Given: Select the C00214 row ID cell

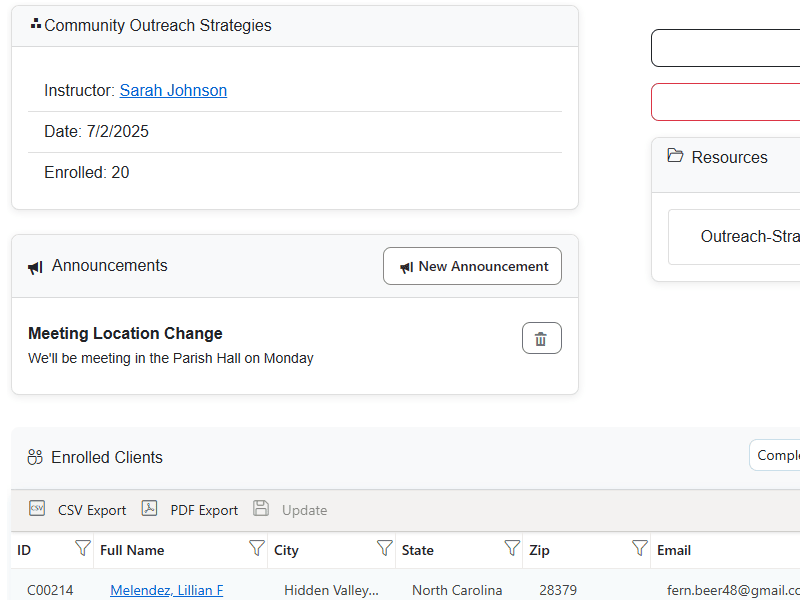Looking at the screenshot, I should click(x=50, y=590).
